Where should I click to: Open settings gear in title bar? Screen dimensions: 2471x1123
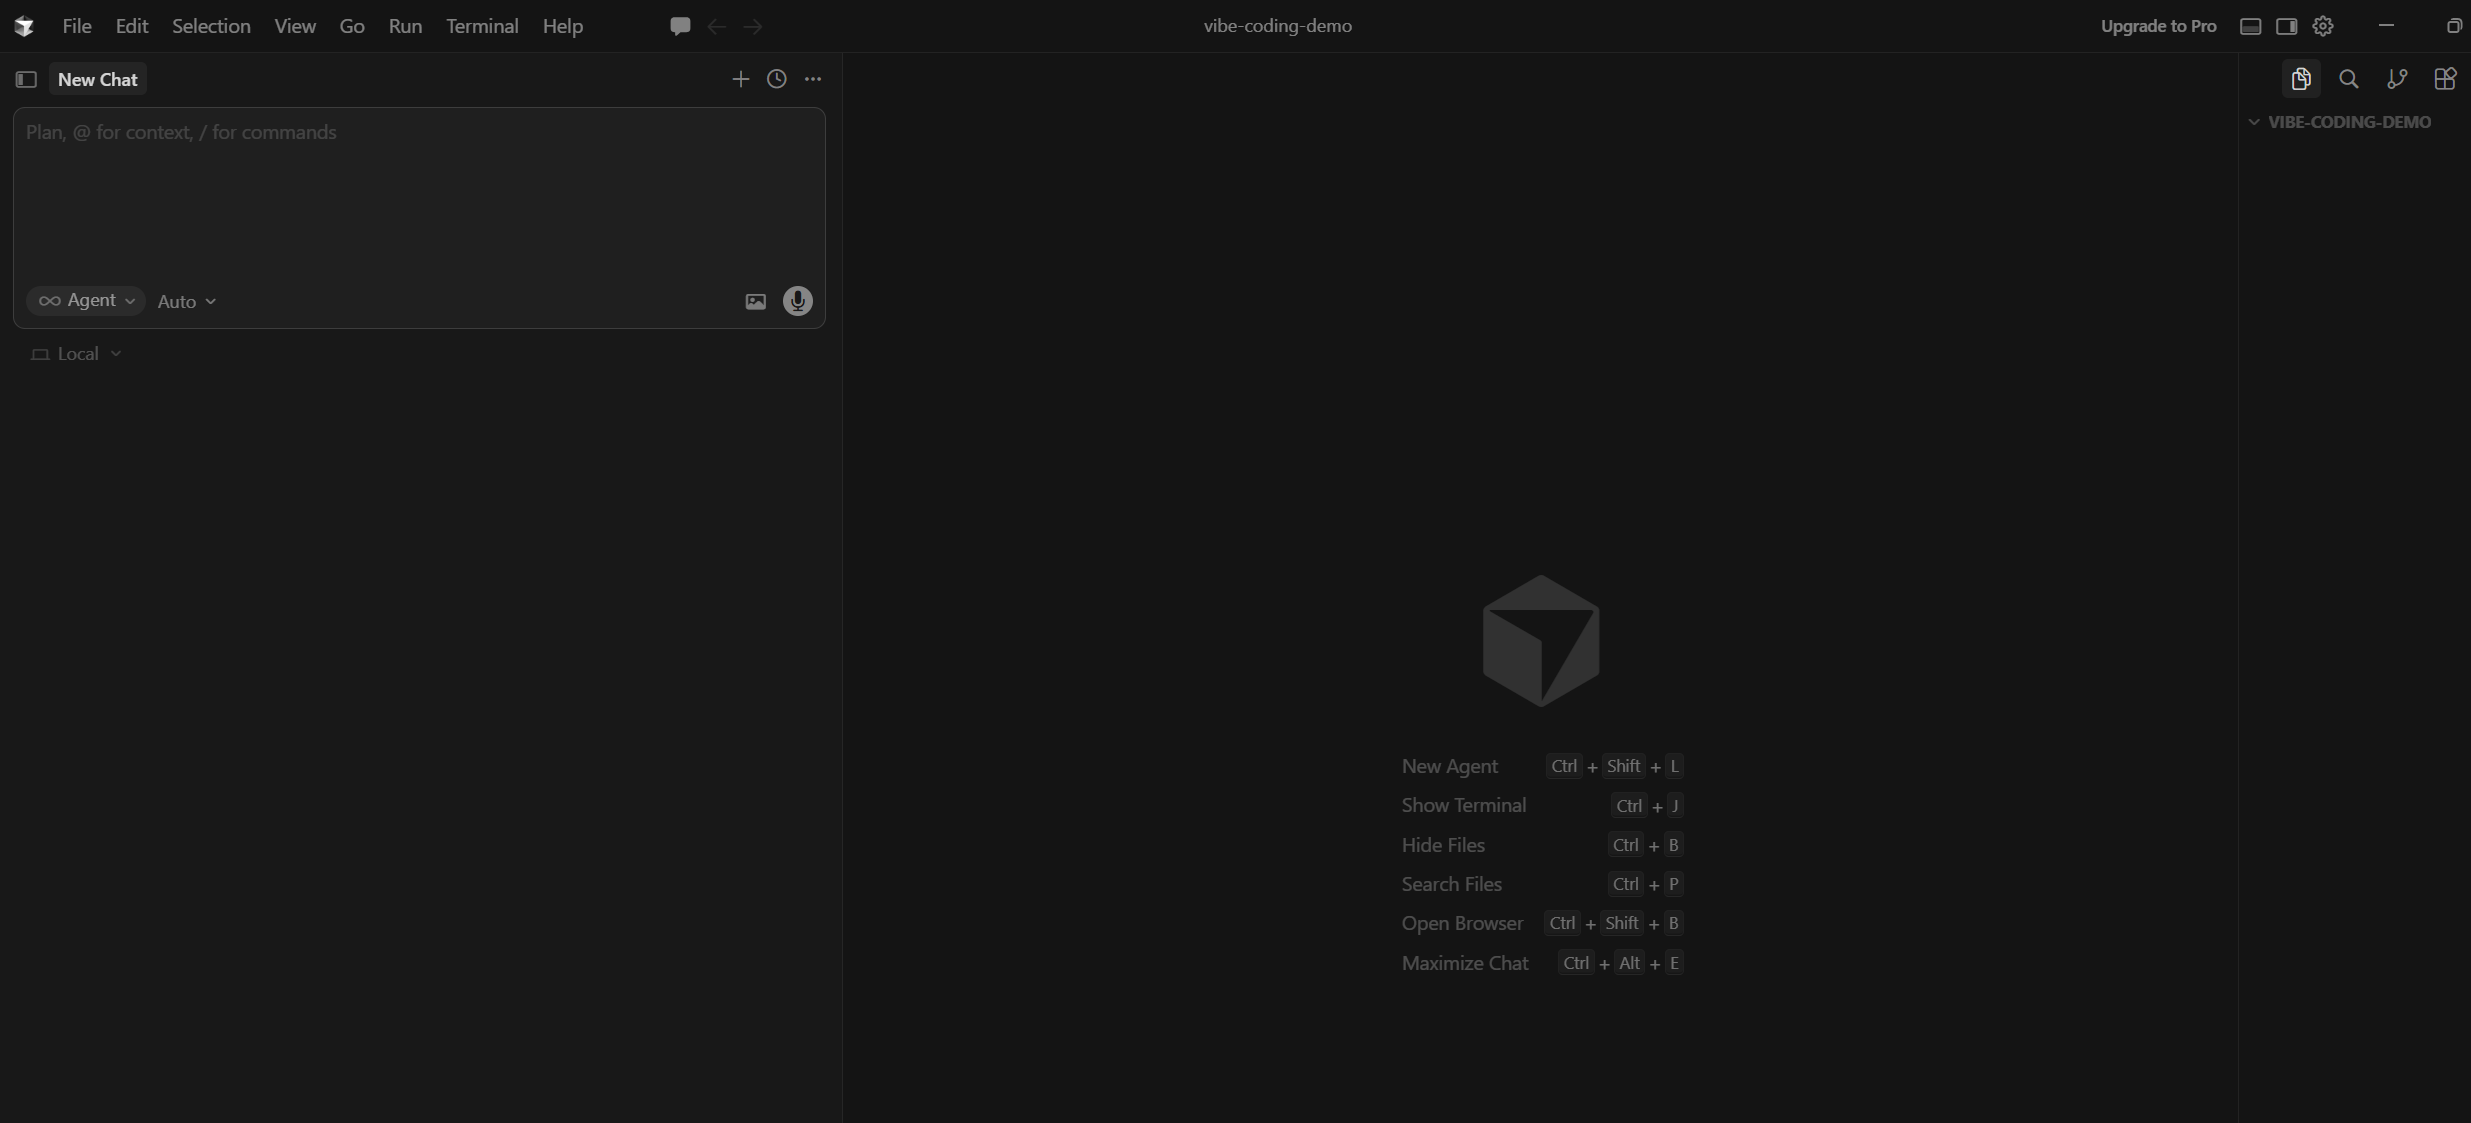[2322, 26]
